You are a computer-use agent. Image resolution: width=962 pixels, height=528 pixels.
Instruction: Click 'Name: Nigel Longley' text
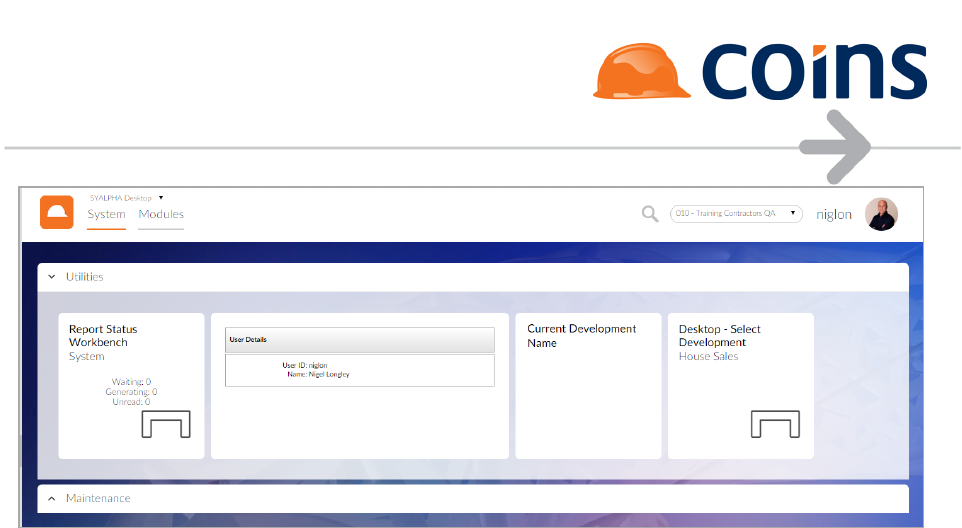point(318,374)
